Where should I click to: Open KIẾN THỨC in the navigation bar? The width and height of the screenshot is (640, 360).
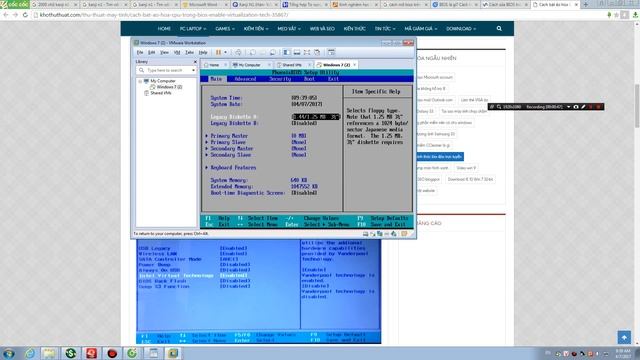click(x=354, y=29)
